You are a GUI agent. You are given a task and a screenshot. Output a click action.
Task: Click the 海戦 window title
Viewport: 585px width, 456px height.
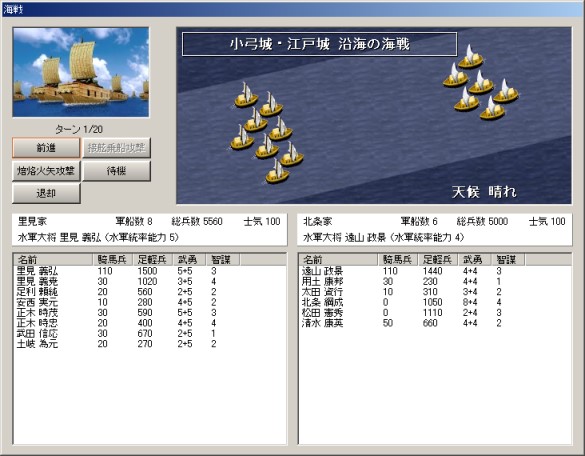tap(13, 10)
